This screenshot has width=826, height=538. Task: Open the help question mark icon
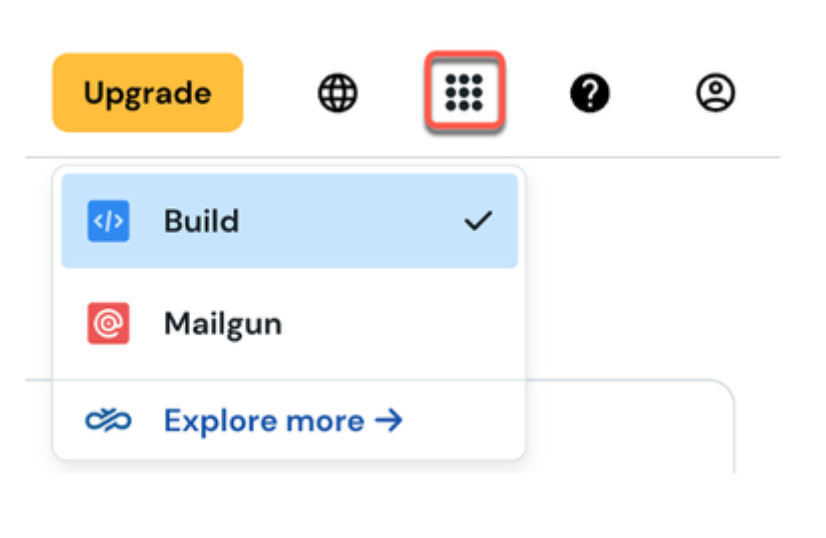tap(590, 93)
